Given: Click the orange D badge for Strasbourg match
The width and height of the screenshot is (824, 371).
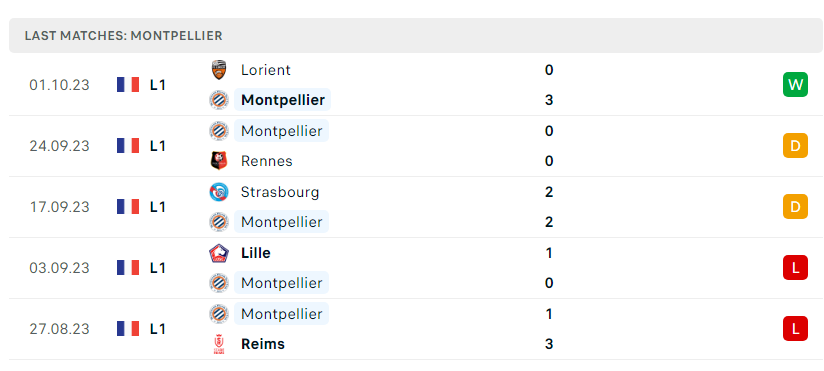Looking at the screenshot, I should click(x=795, y=207).
